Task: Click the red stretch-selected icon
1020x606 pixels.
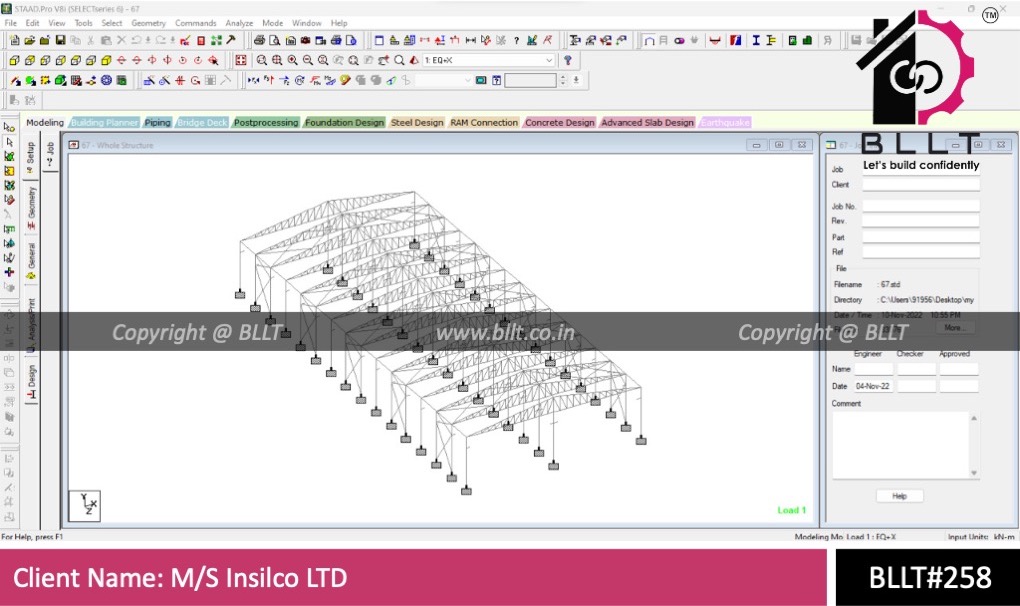Action: point(180,81)
